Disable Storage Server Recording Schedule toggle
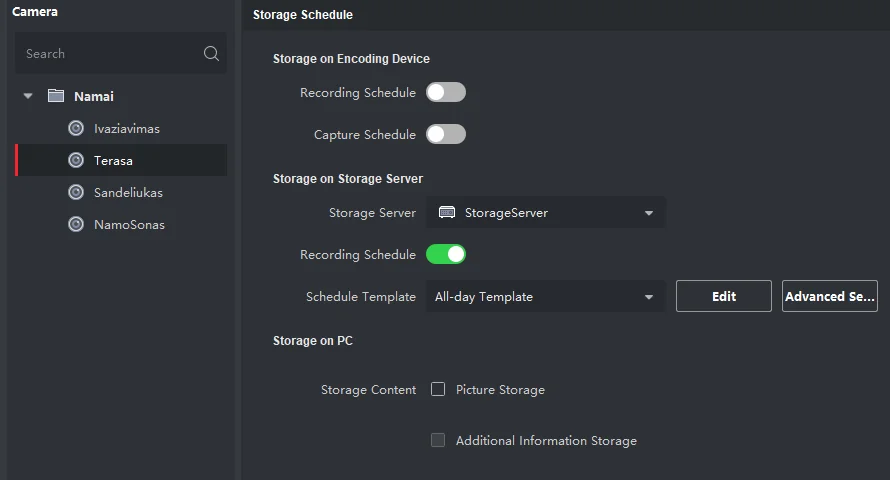890x480 pixels. pos(446,255)
